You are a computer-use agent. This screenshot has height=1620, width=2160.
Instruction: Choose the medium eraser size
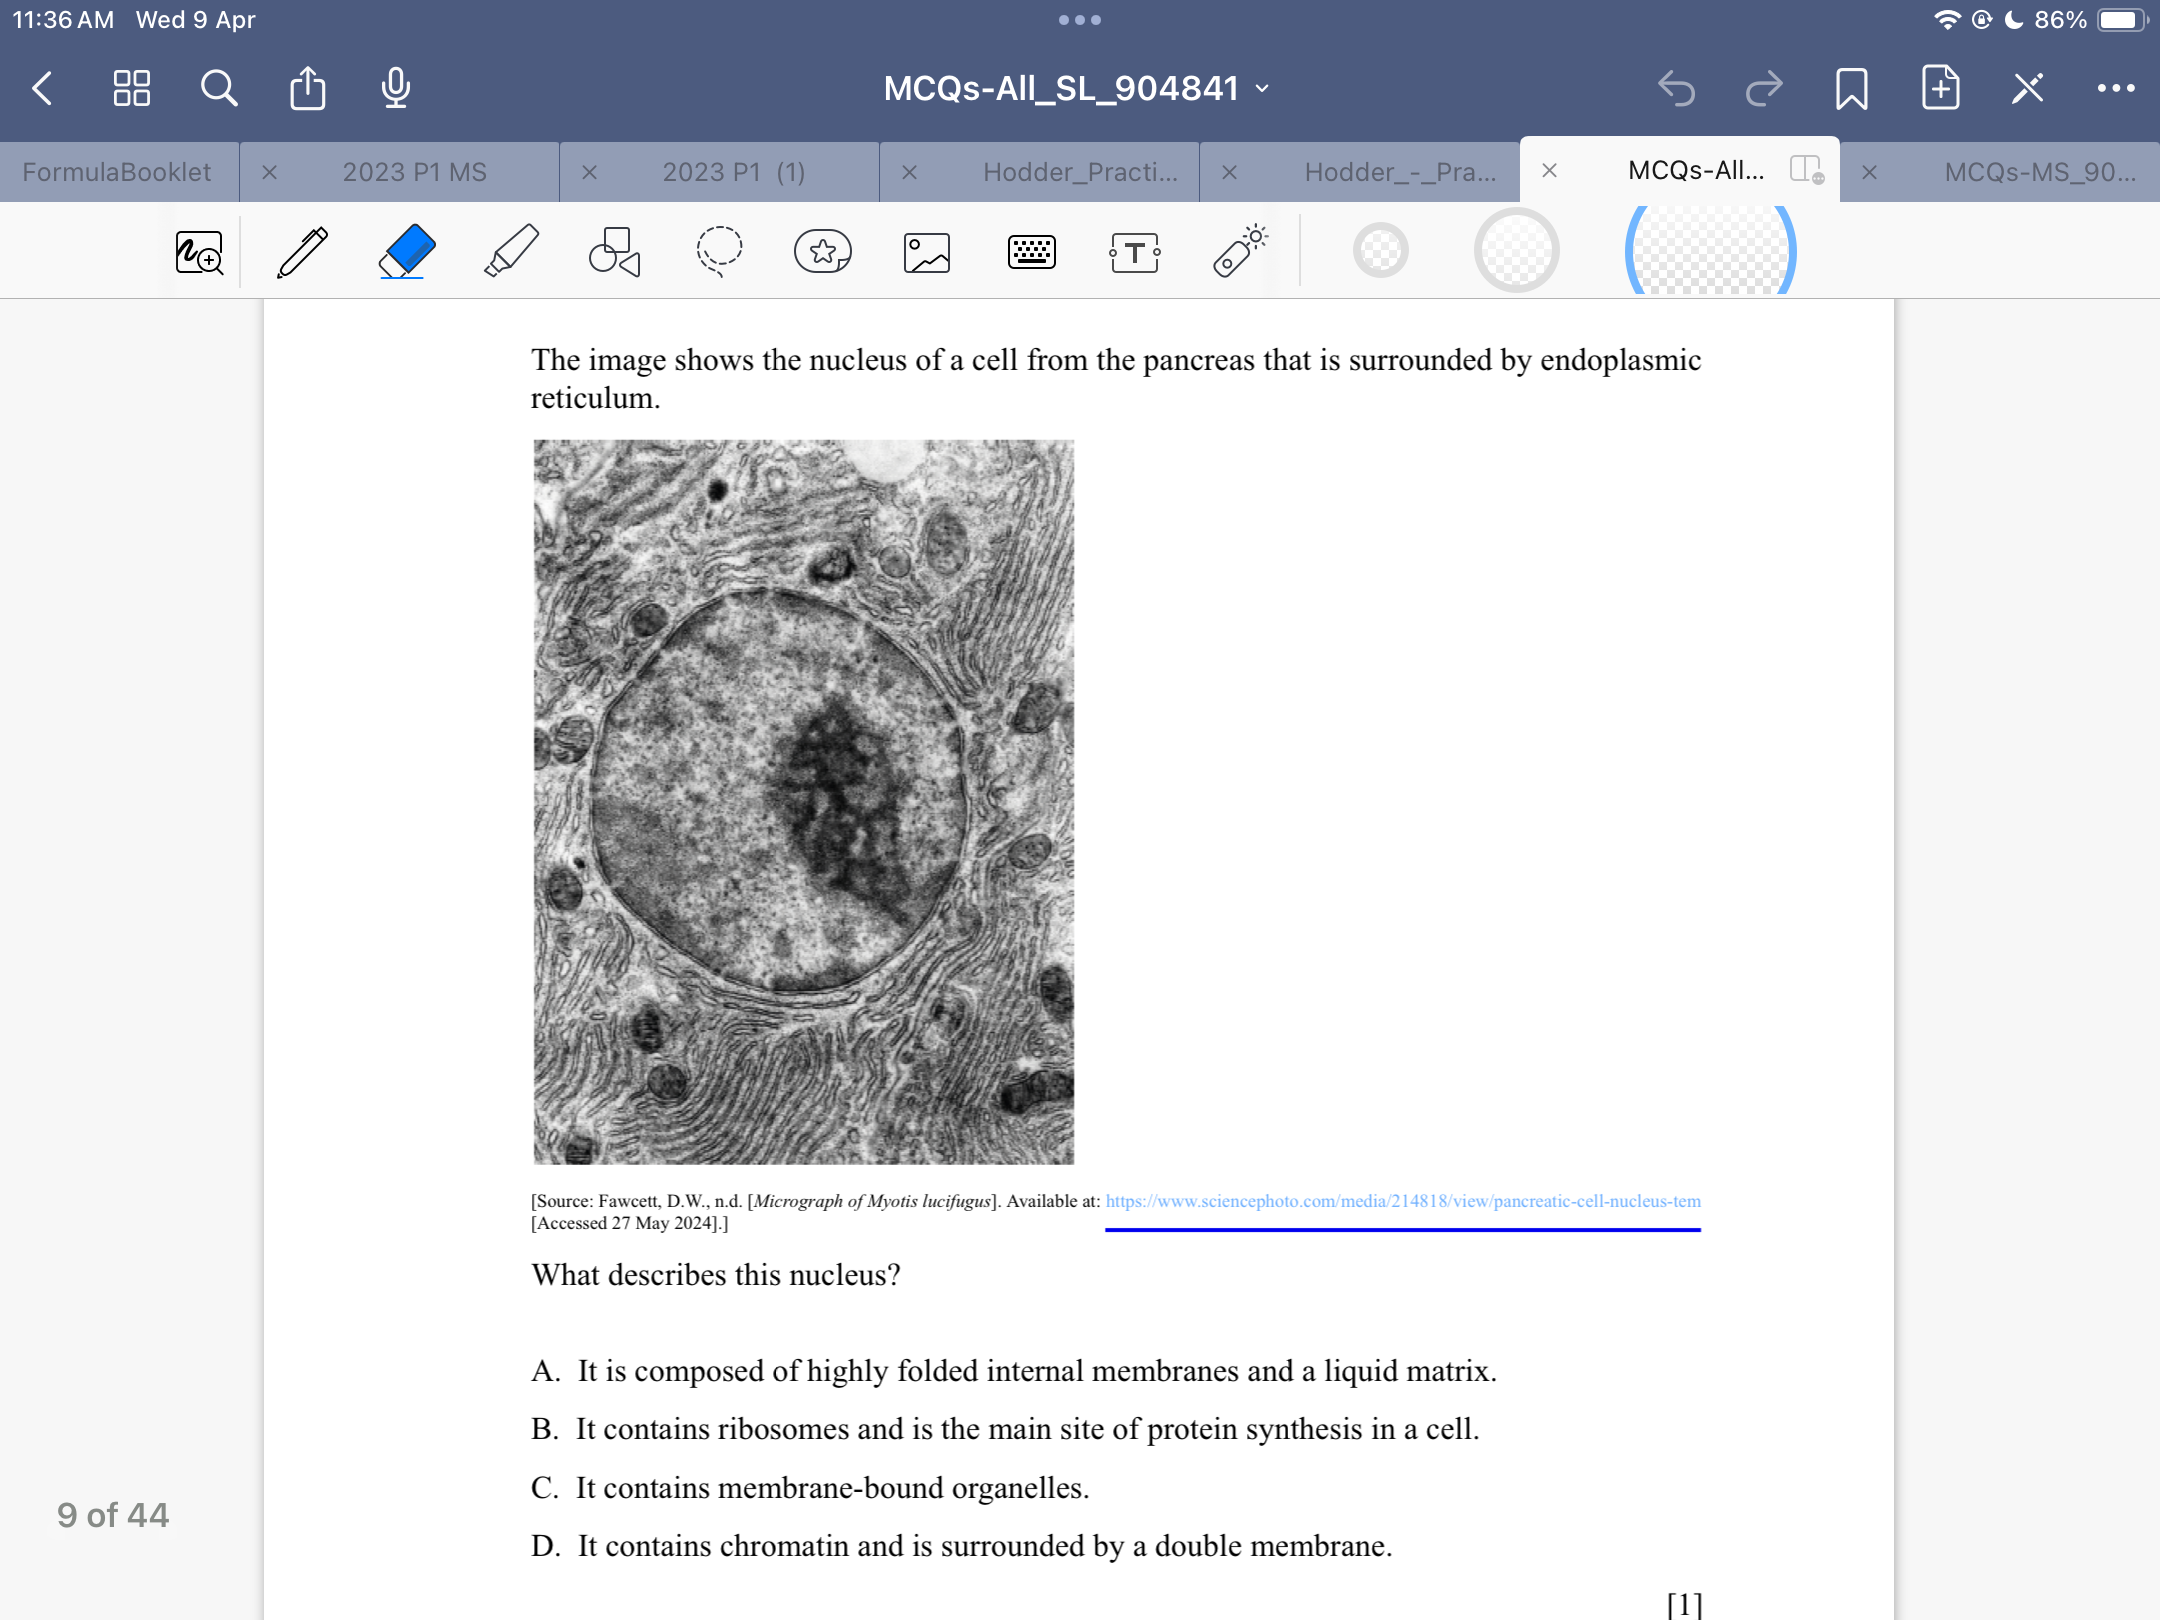click(x=1517, y=251)
